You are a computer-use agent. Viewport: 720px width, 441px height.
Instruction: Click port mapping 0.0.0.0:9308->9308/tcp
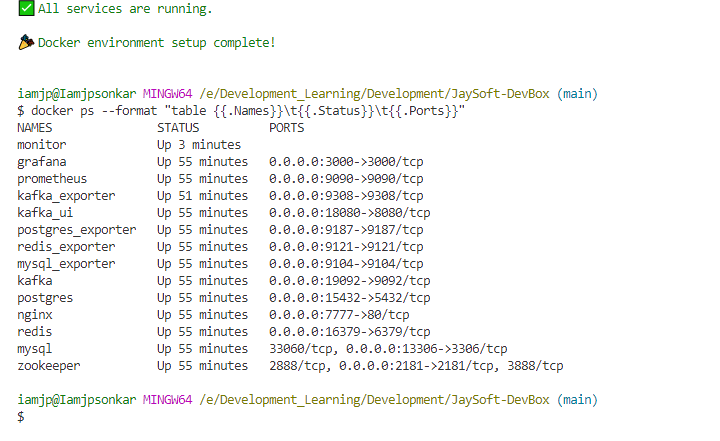tap(346, 196)
